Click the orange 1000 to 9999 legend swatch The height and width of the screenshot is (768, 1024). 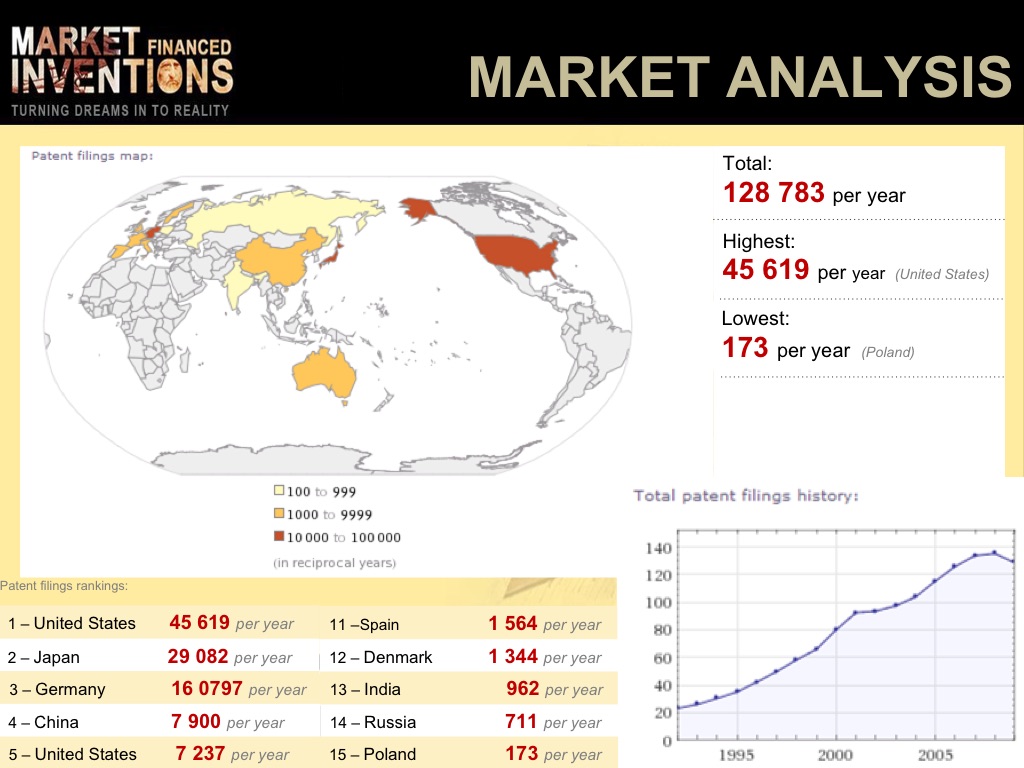click(x=279, y=514)
